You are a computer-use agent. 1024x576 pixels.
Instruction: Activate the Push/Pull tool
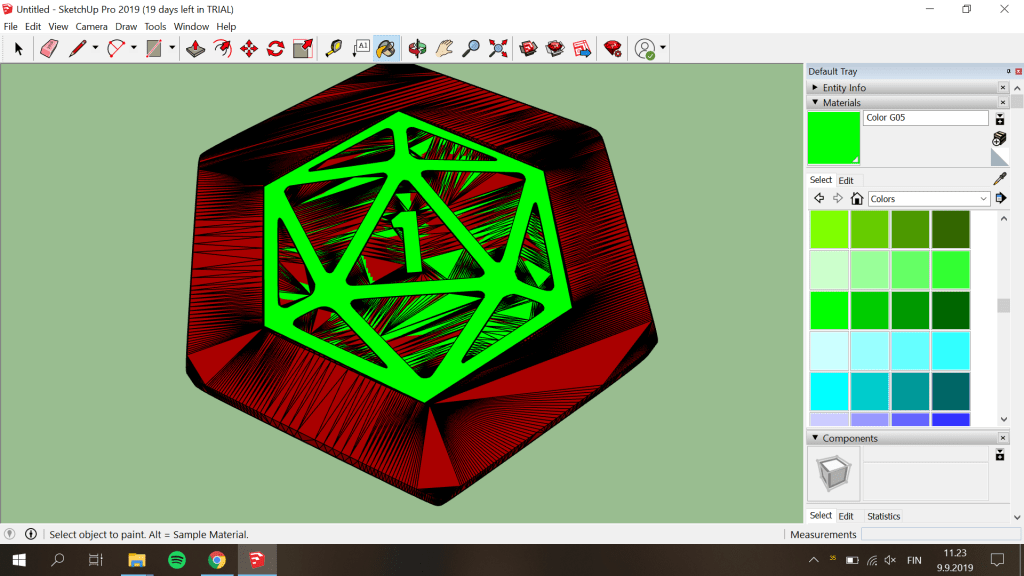point(196,48)
